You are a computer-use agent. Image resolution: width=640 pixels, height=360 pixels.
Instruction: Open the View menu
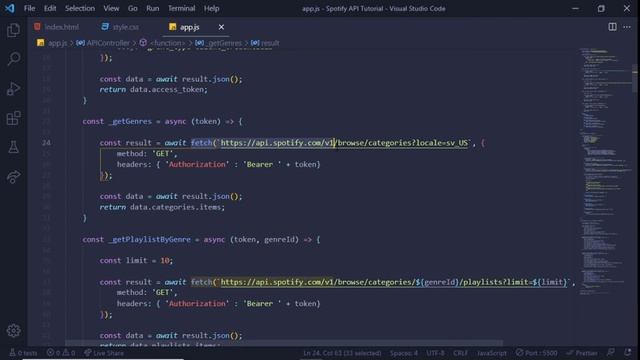point(111,8)
